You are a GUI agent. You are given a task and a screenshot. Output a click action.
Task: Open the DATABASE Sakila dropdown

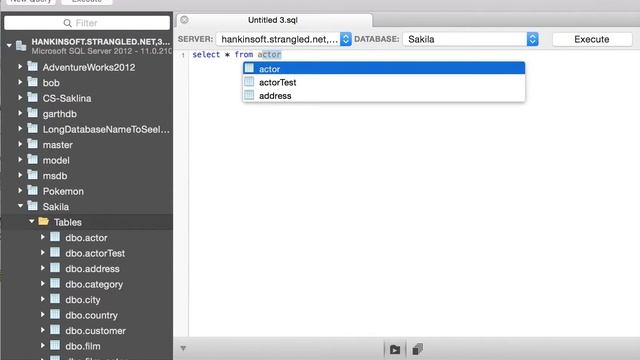[471, 39]
